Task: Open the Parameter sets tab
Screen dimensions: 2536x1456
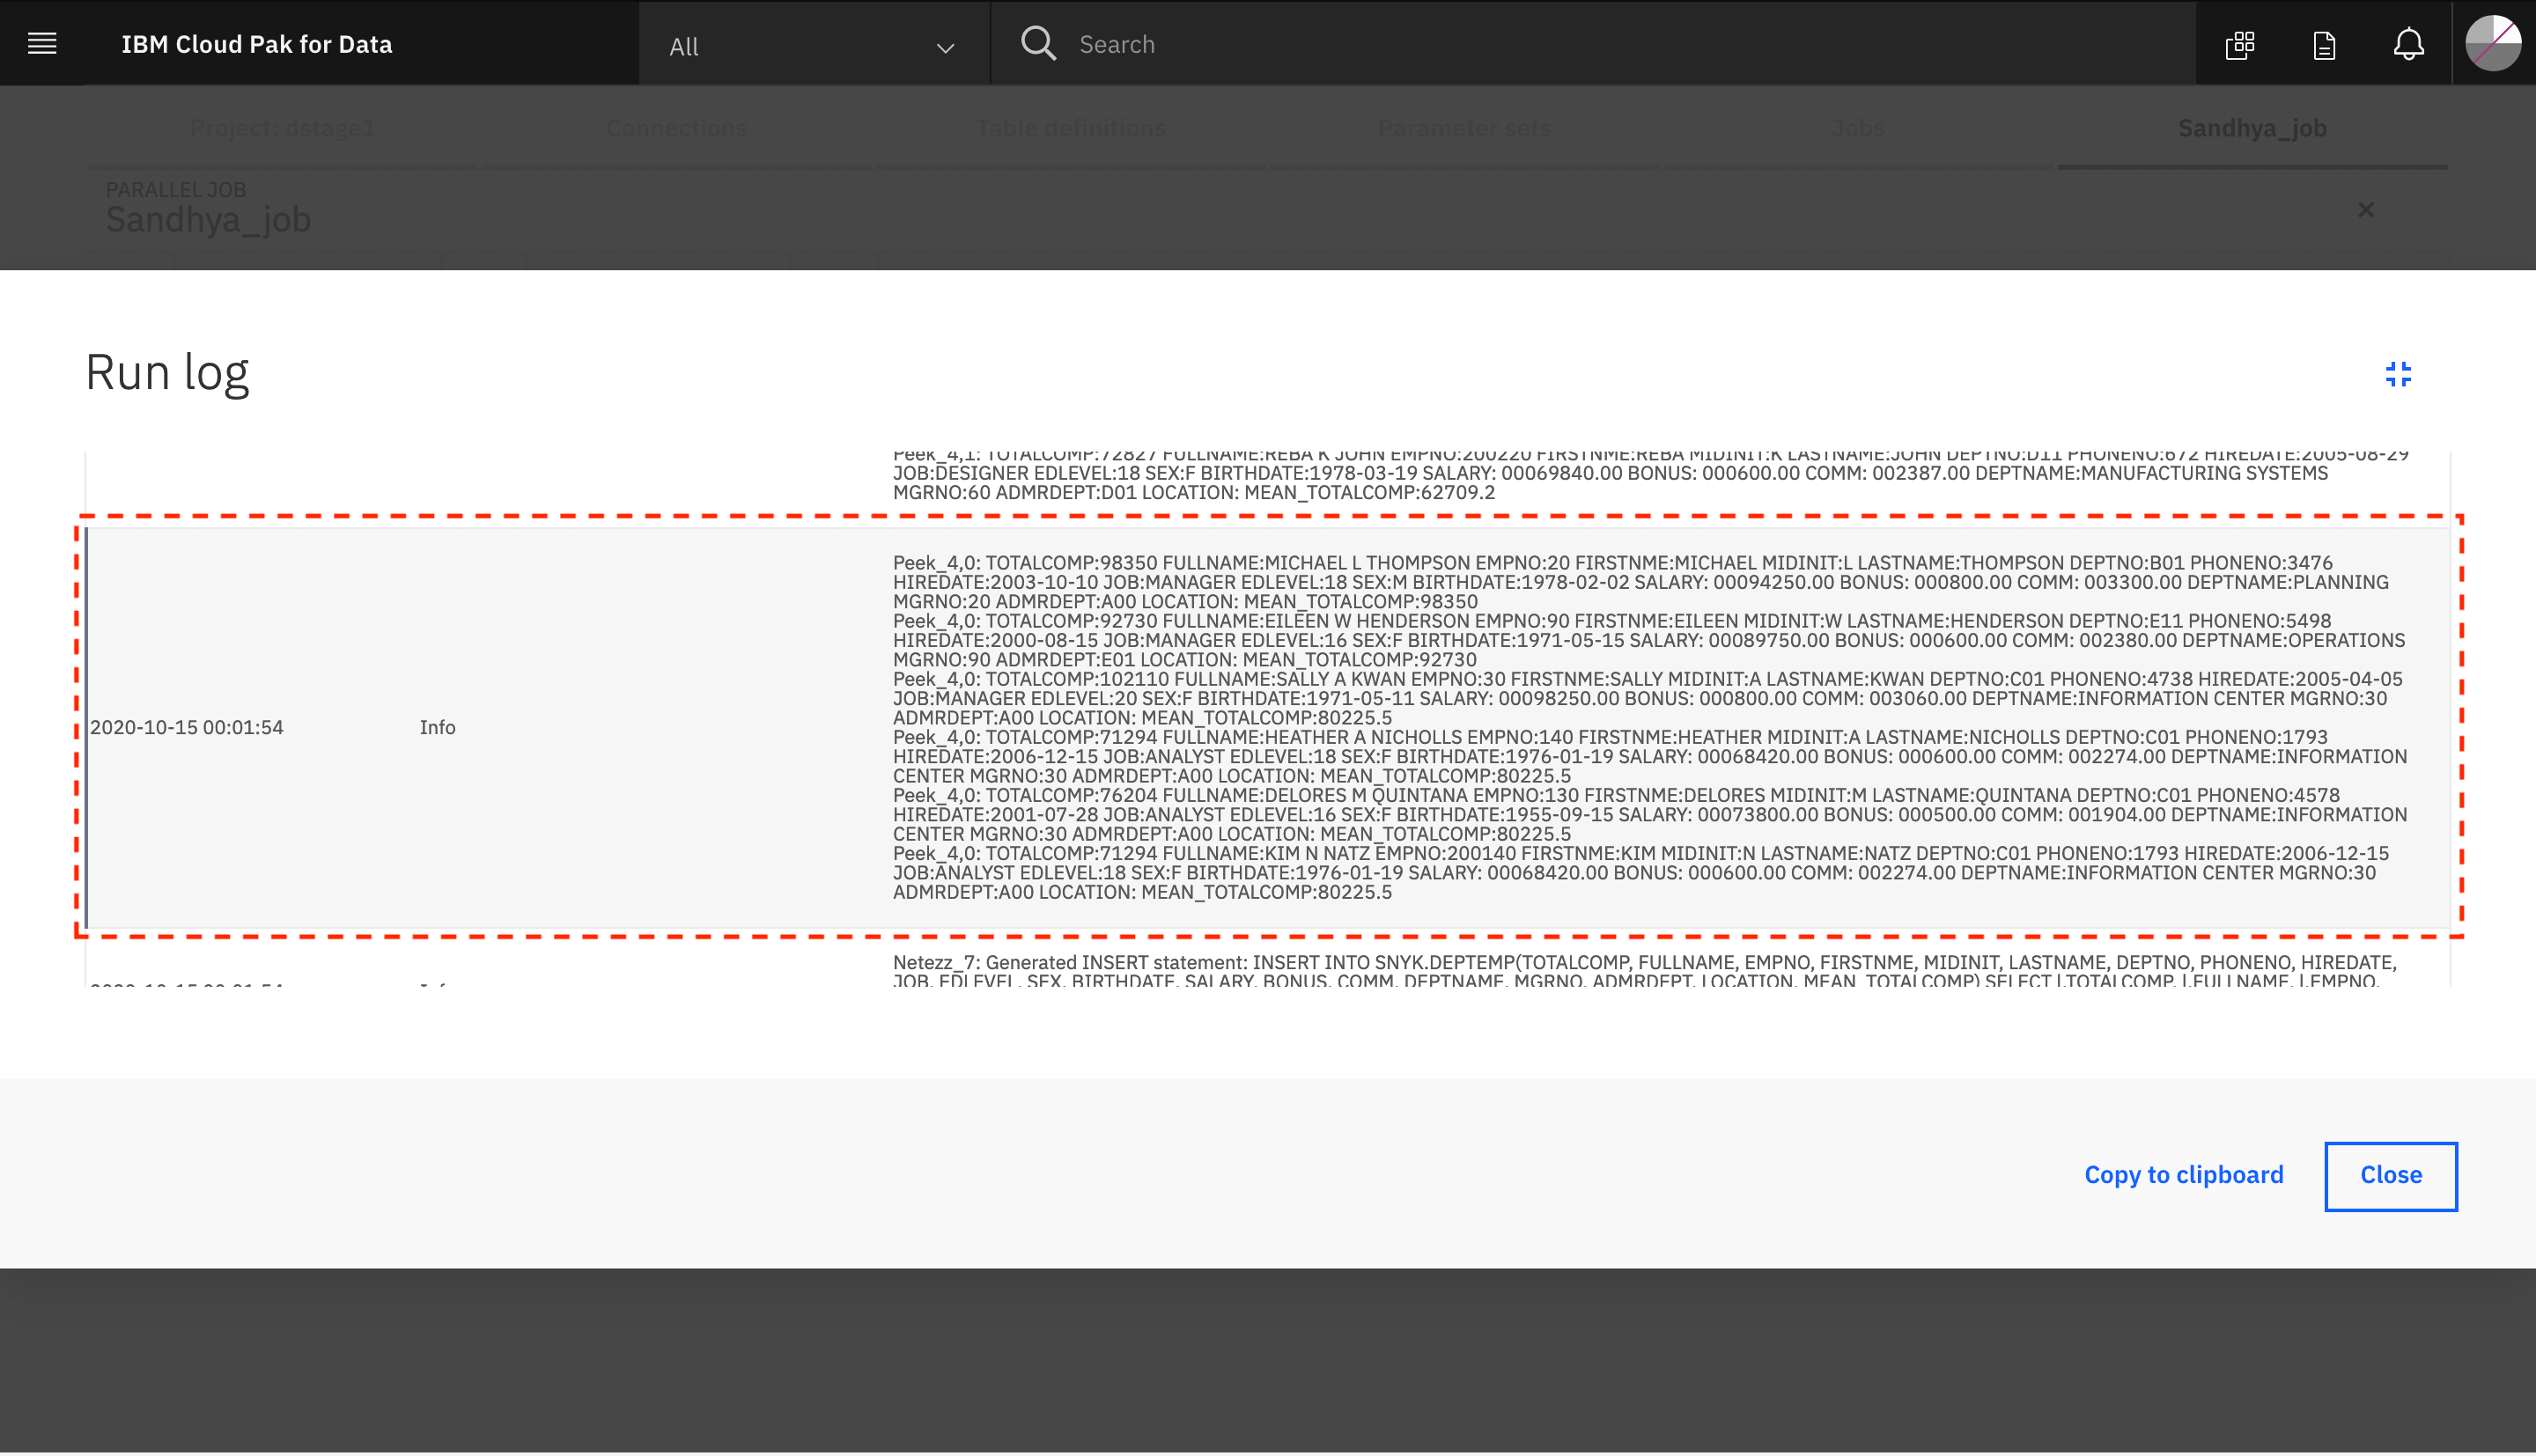Action: (1464, 128)
